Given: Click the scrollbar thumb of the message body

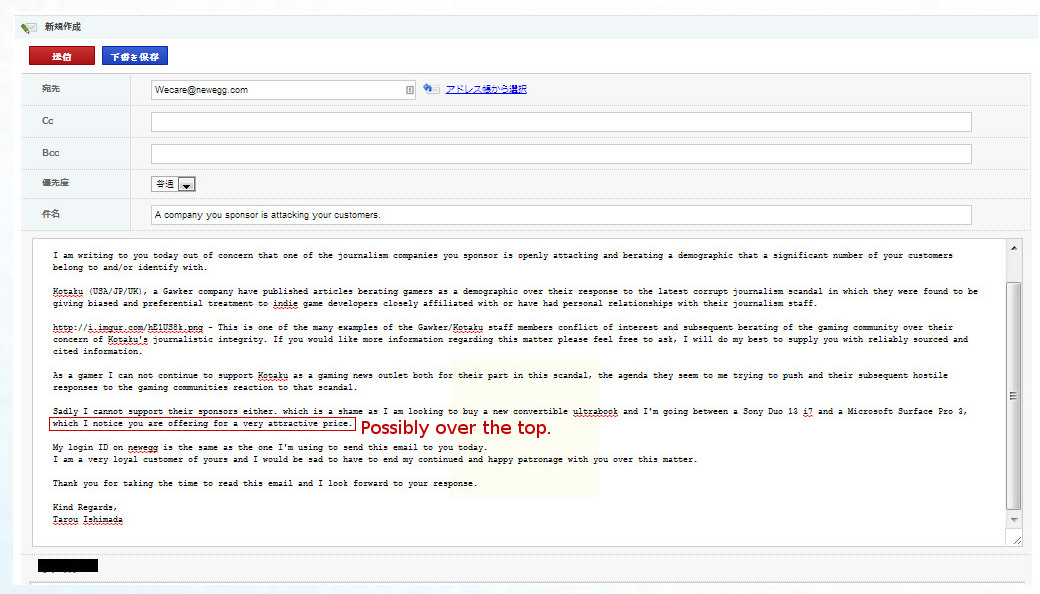Looking at the screenshot, I should (1015, 395).
